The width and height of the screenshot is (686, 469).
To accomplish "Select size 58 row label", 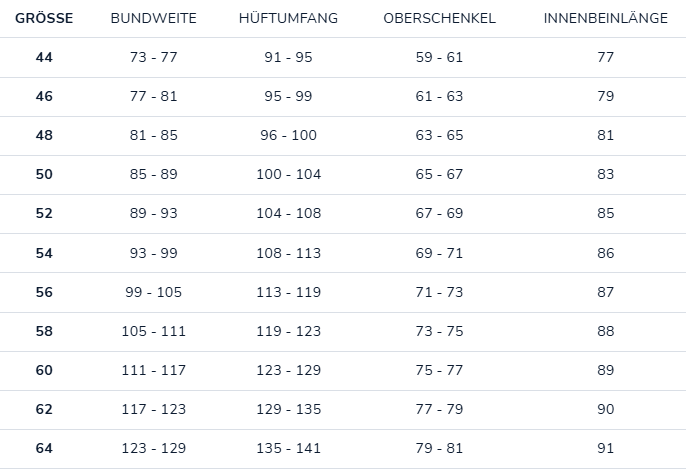I will tap(44, 331).
